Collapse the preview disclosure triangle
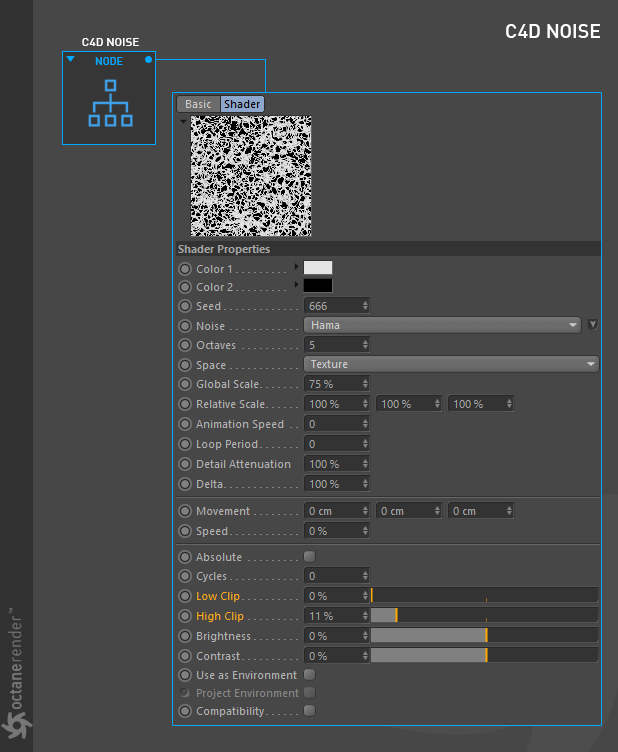The height and width of the screenshot is (752, 618). click(x=183, y=121)
